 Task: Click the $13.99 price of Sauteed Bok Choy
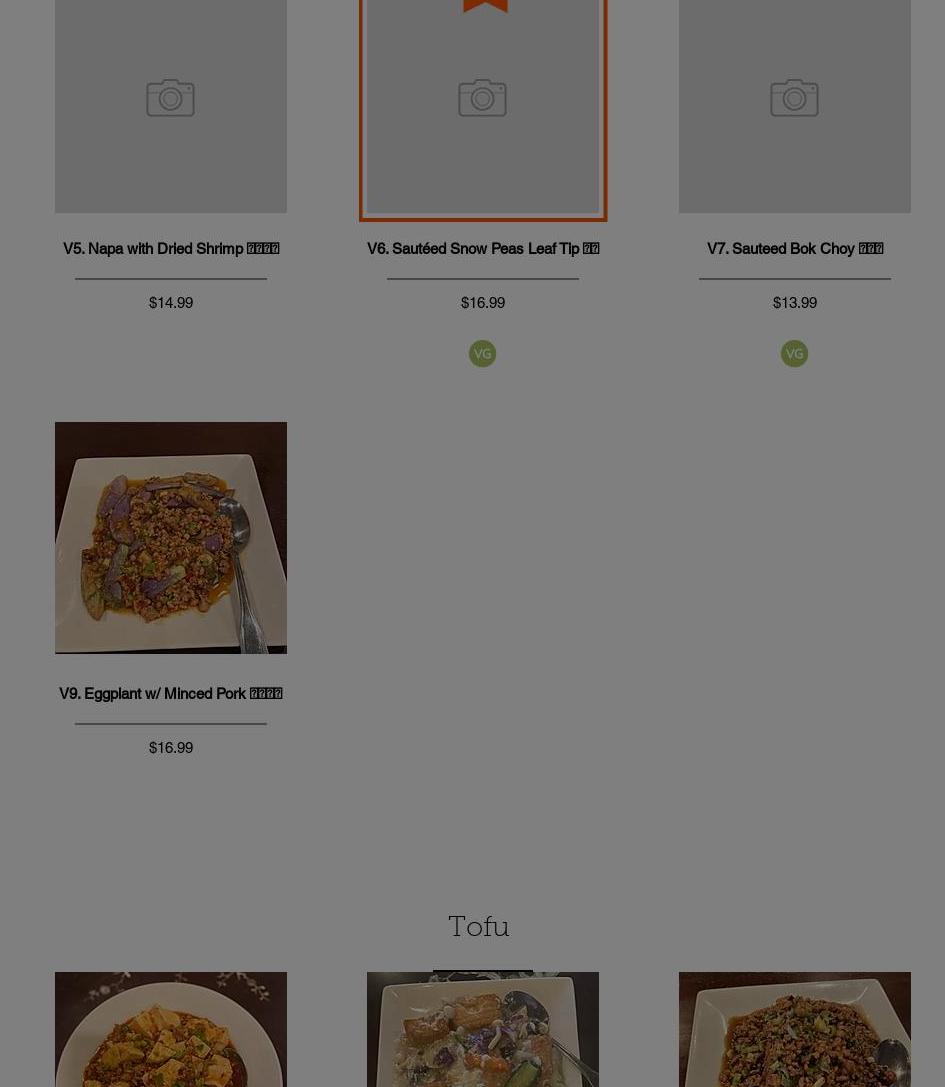tap(795, 303)
